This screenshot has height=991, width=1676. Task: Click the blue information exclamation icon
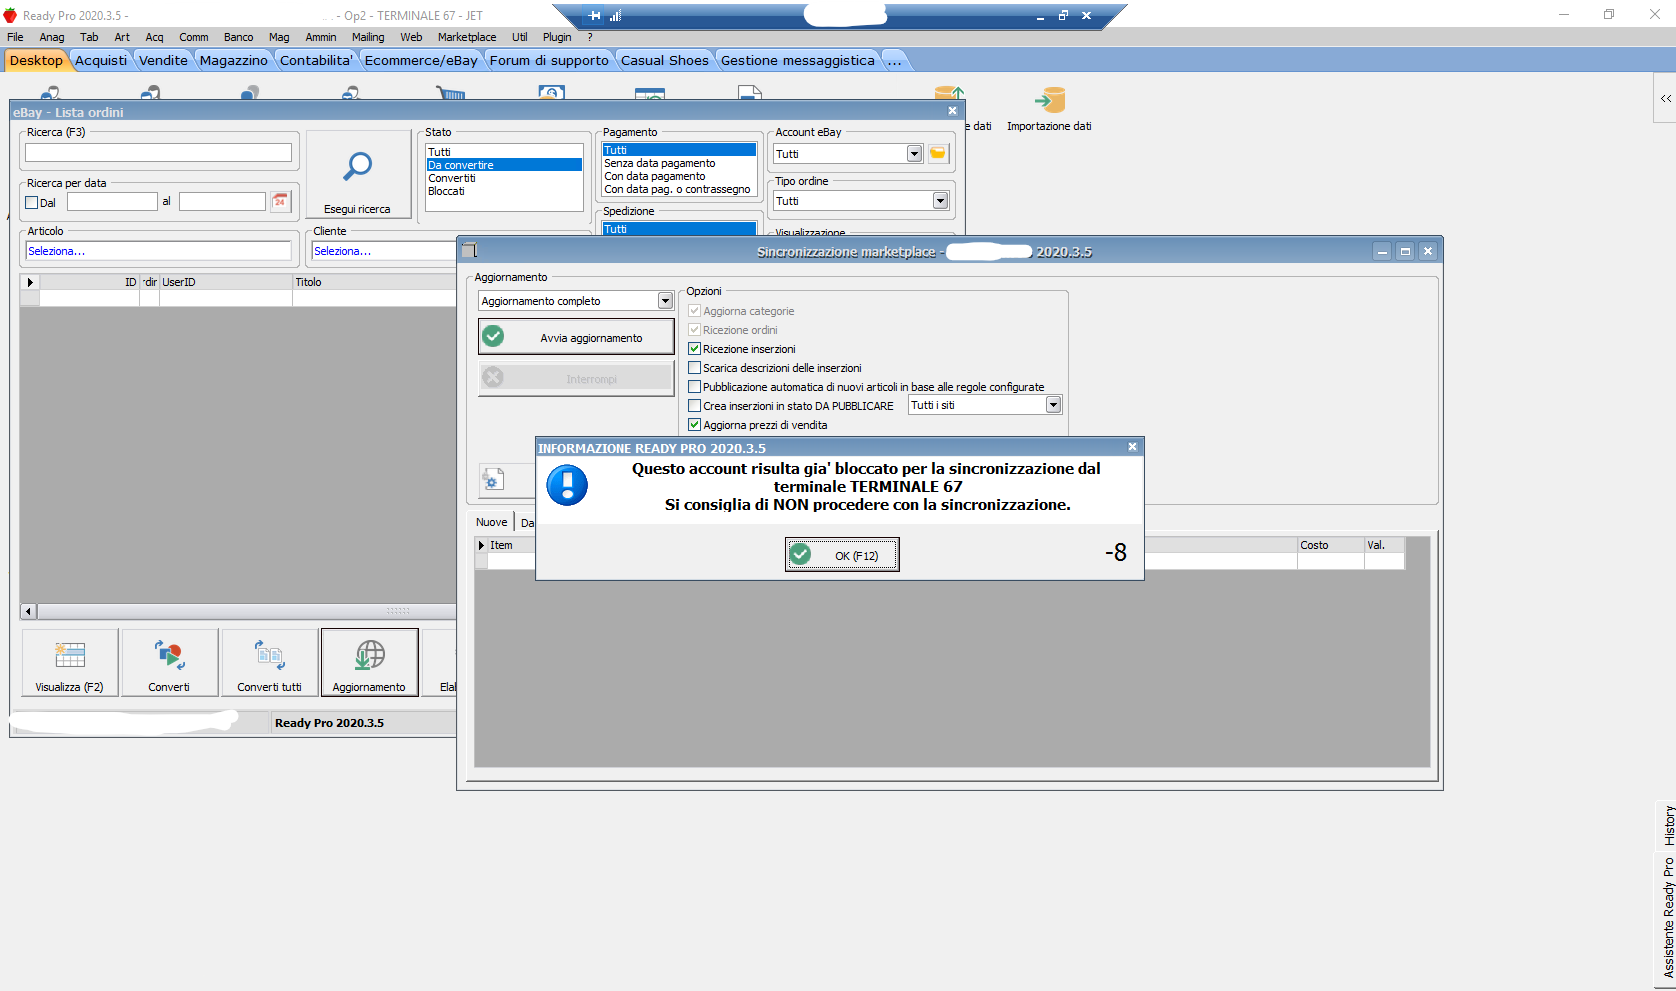click(567, 485)
